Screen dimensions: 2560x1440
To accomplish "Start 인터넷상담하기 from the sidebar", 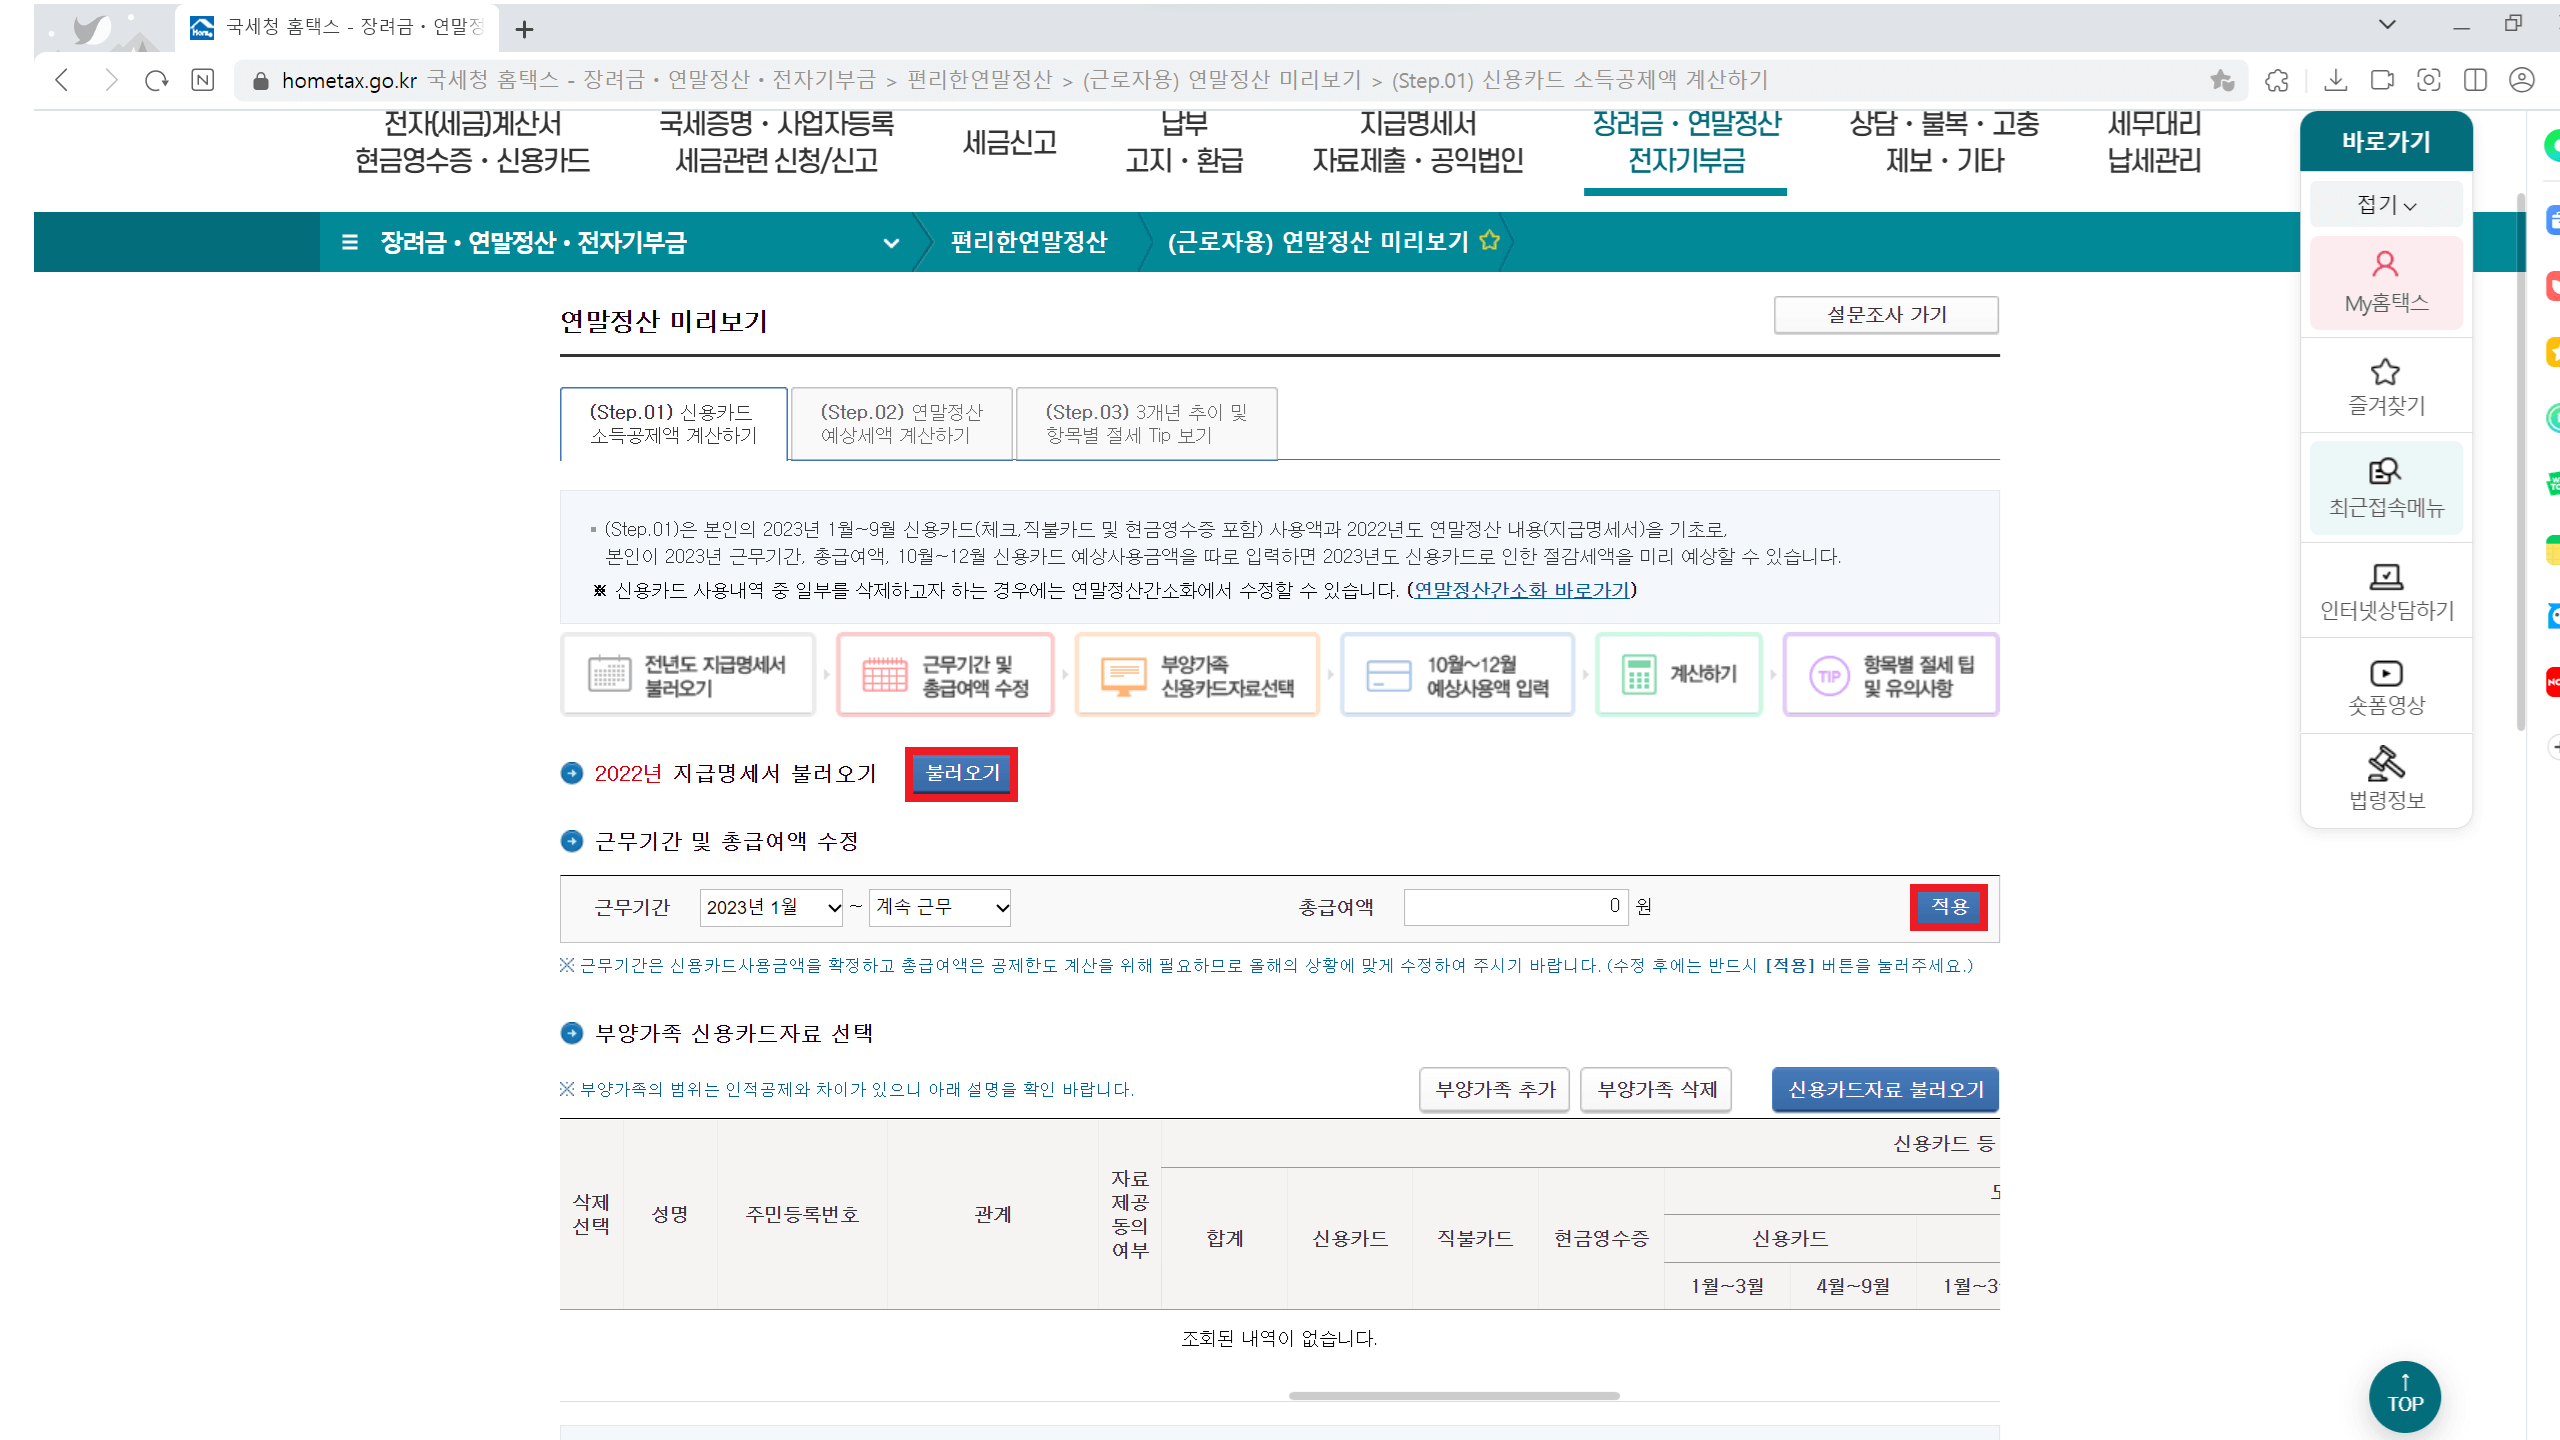I will (2386, 590).
